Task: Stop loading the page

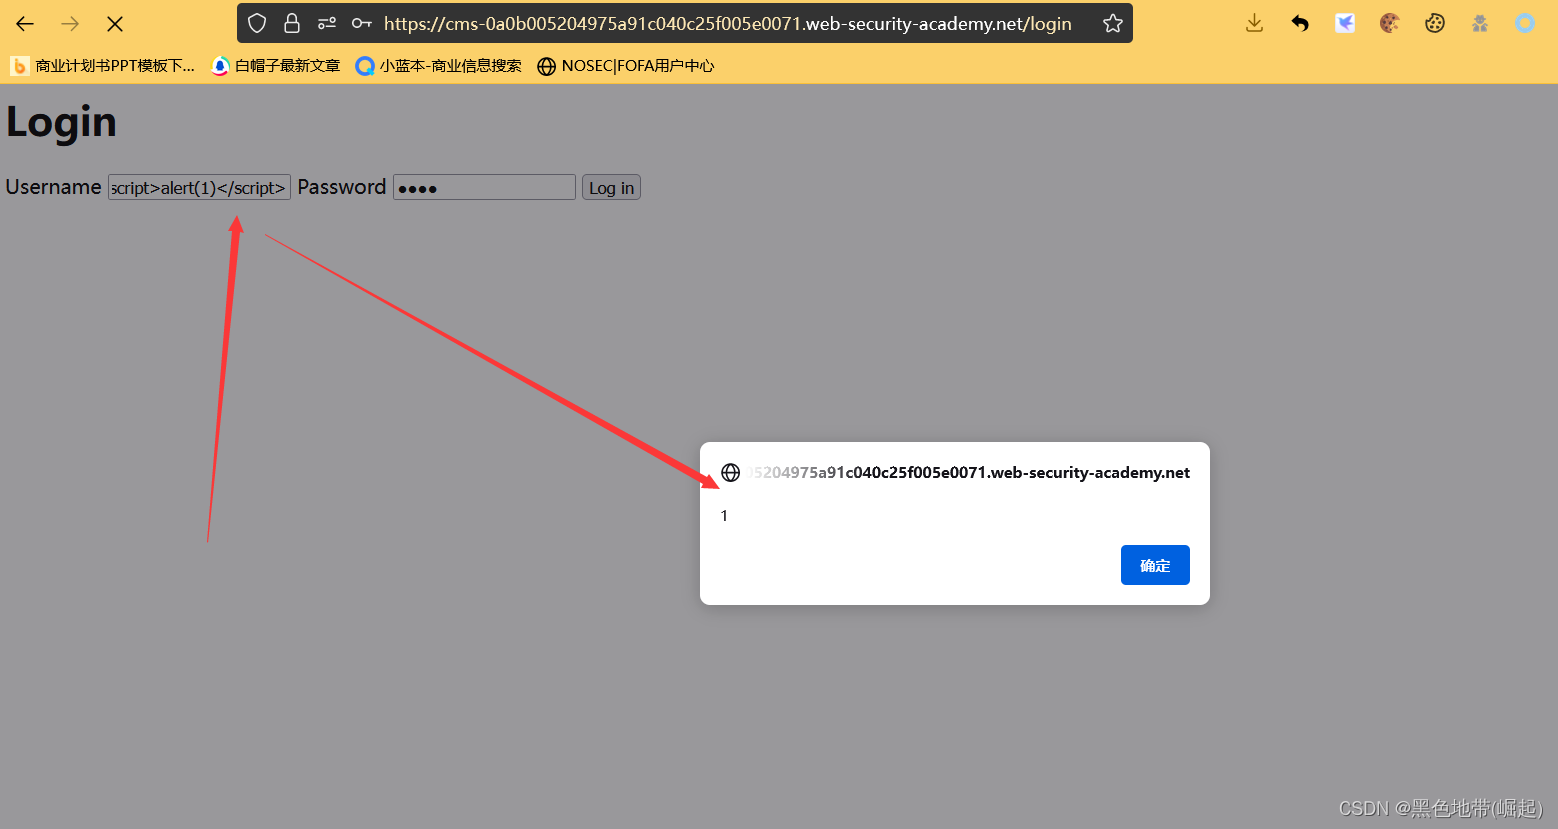Action: pos(115,23)
